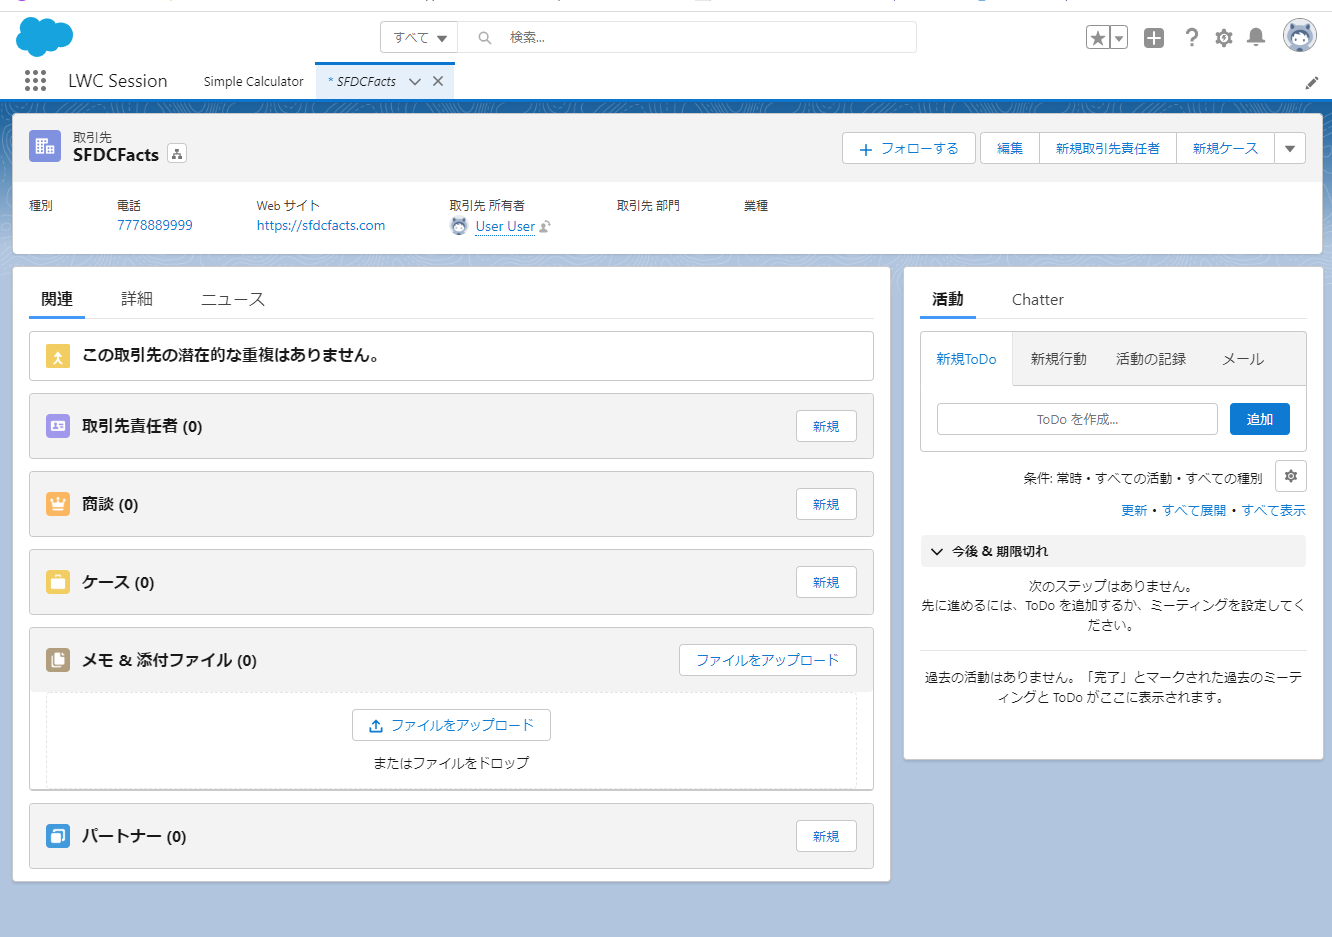This screenshot has height=937, width=1332.
Task: Click 新規 in the パートナー section
Action: tap(826, 836)
